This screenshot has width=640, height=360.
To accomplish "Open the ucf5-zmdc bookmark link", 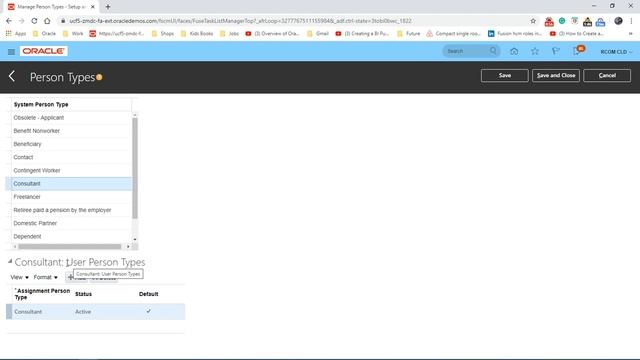I will (117, 33).
